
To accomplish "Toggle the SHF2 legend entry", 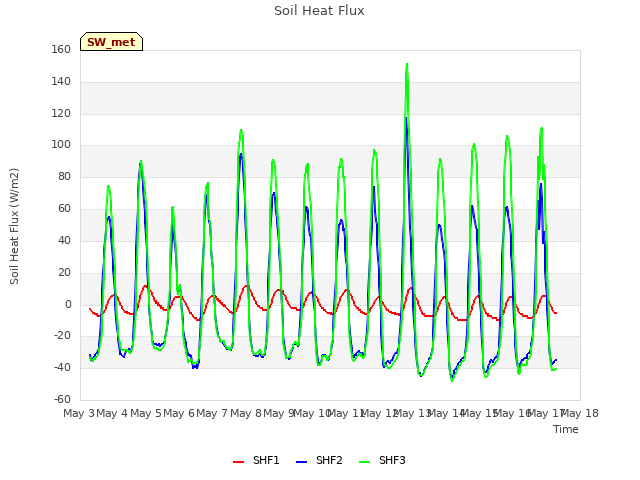I will pyautogui.click(x=319, y=460).
